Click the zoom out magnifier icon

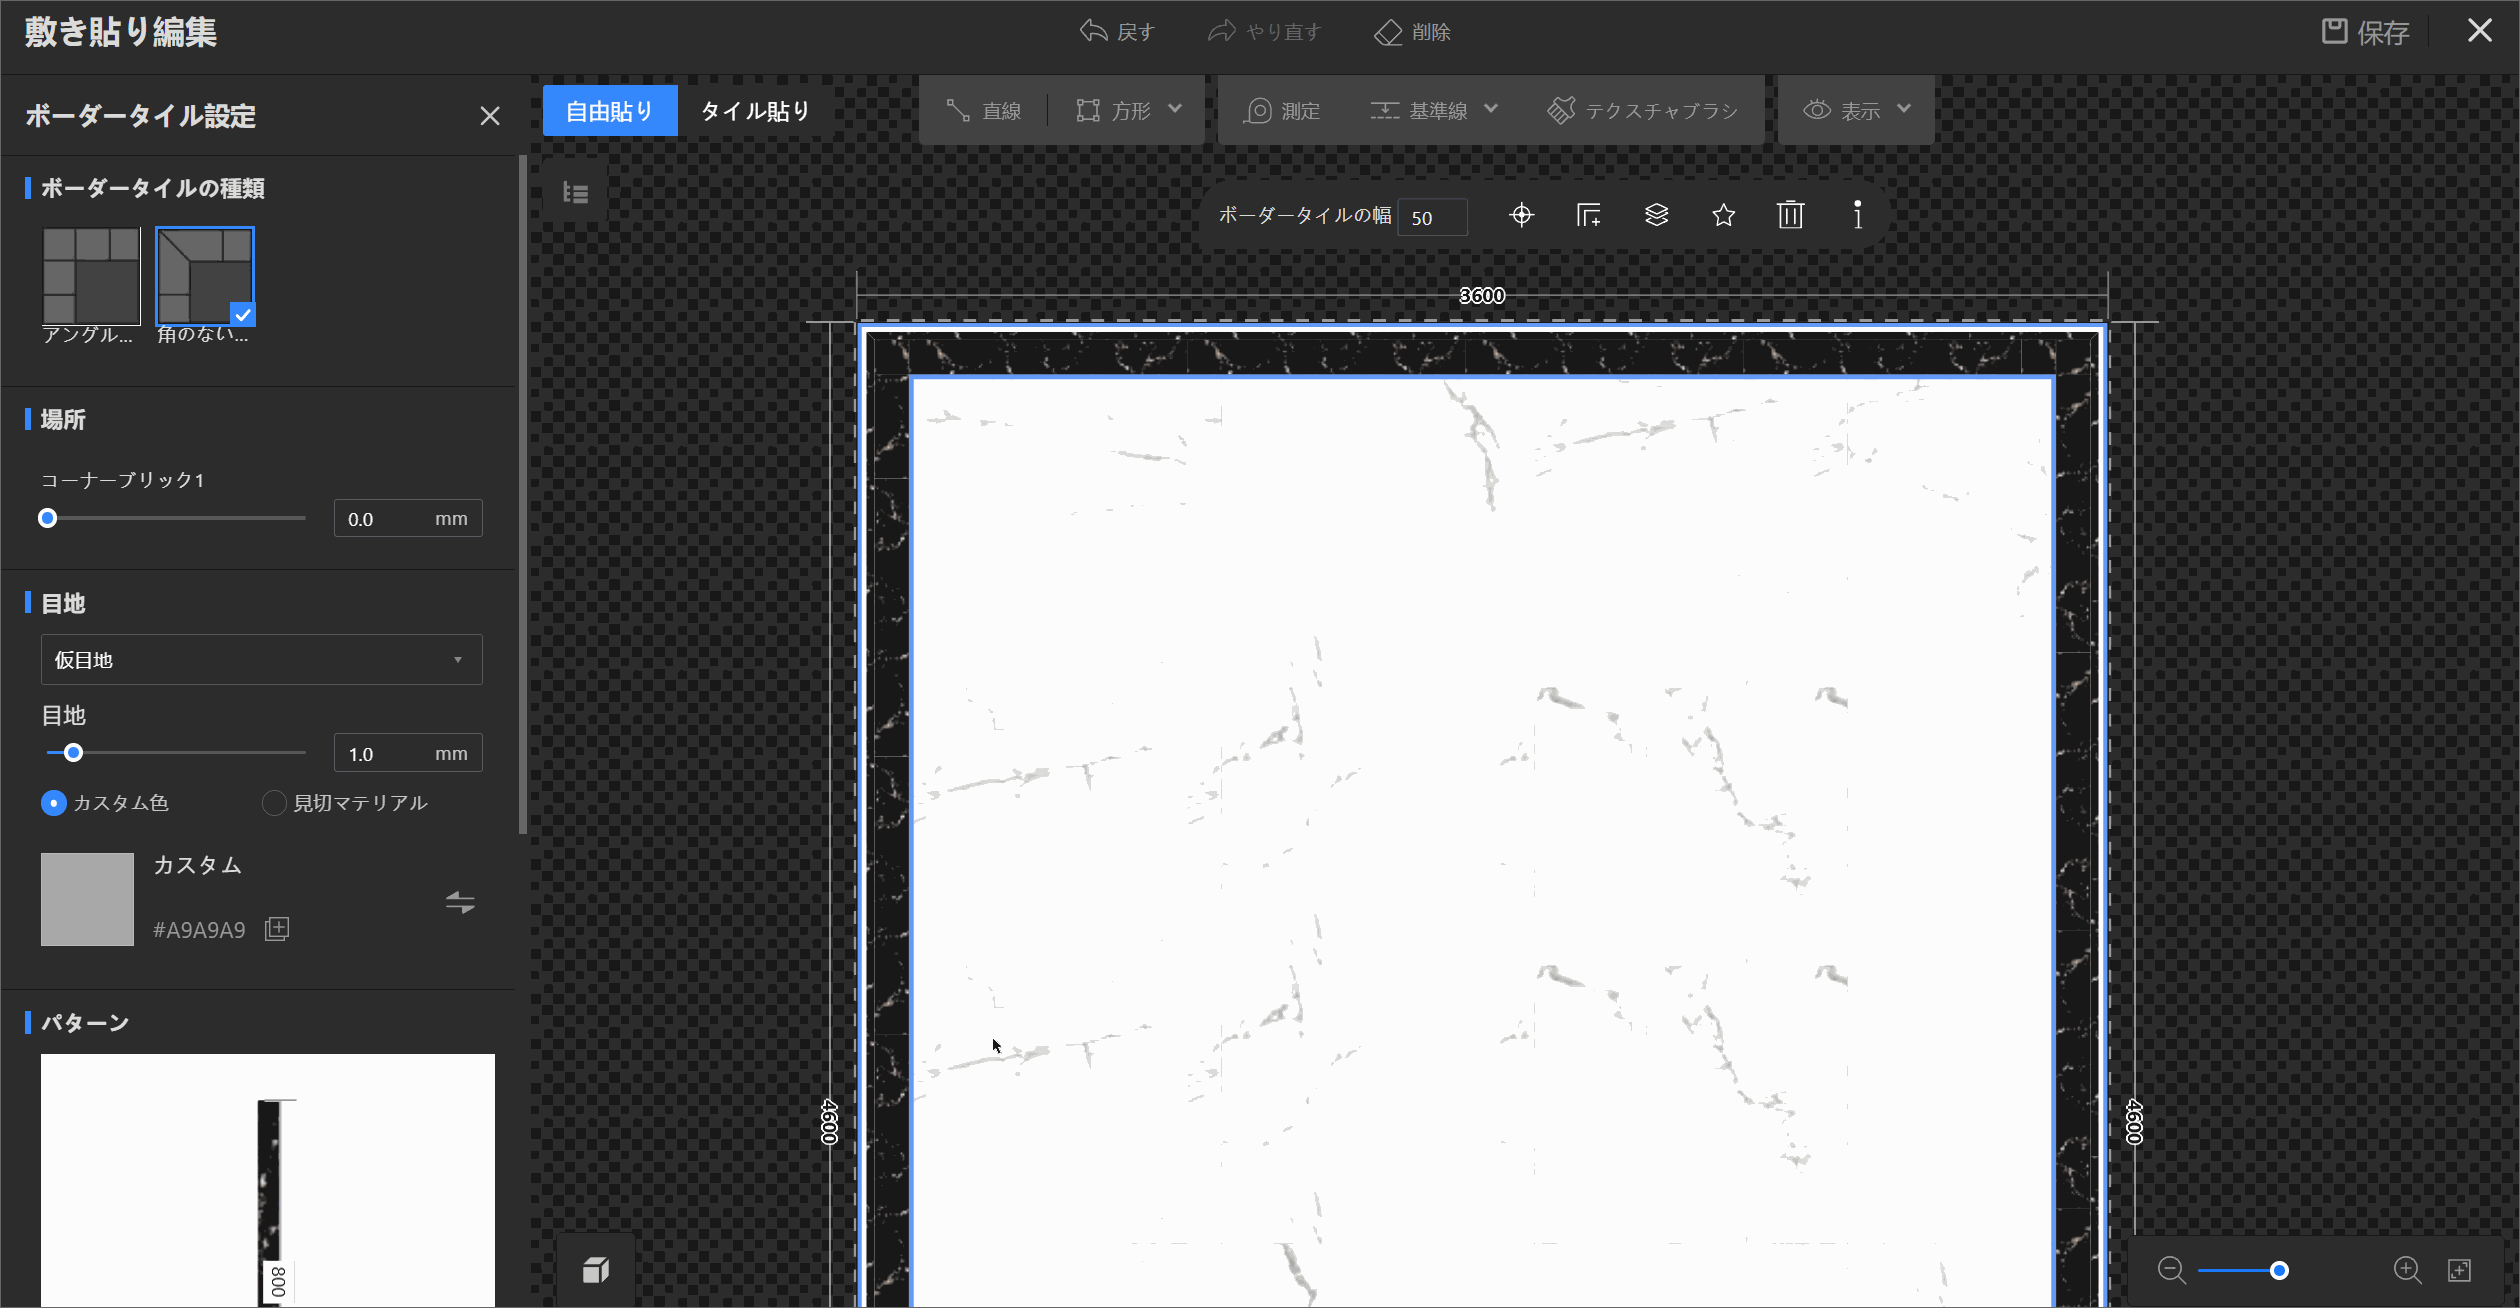point(2171,1271)
